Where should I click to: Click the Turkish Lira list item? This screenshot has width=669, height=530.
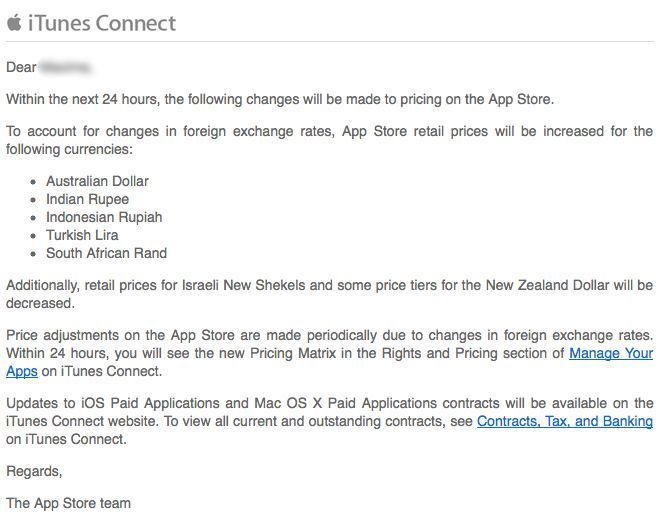pos(82,235)
